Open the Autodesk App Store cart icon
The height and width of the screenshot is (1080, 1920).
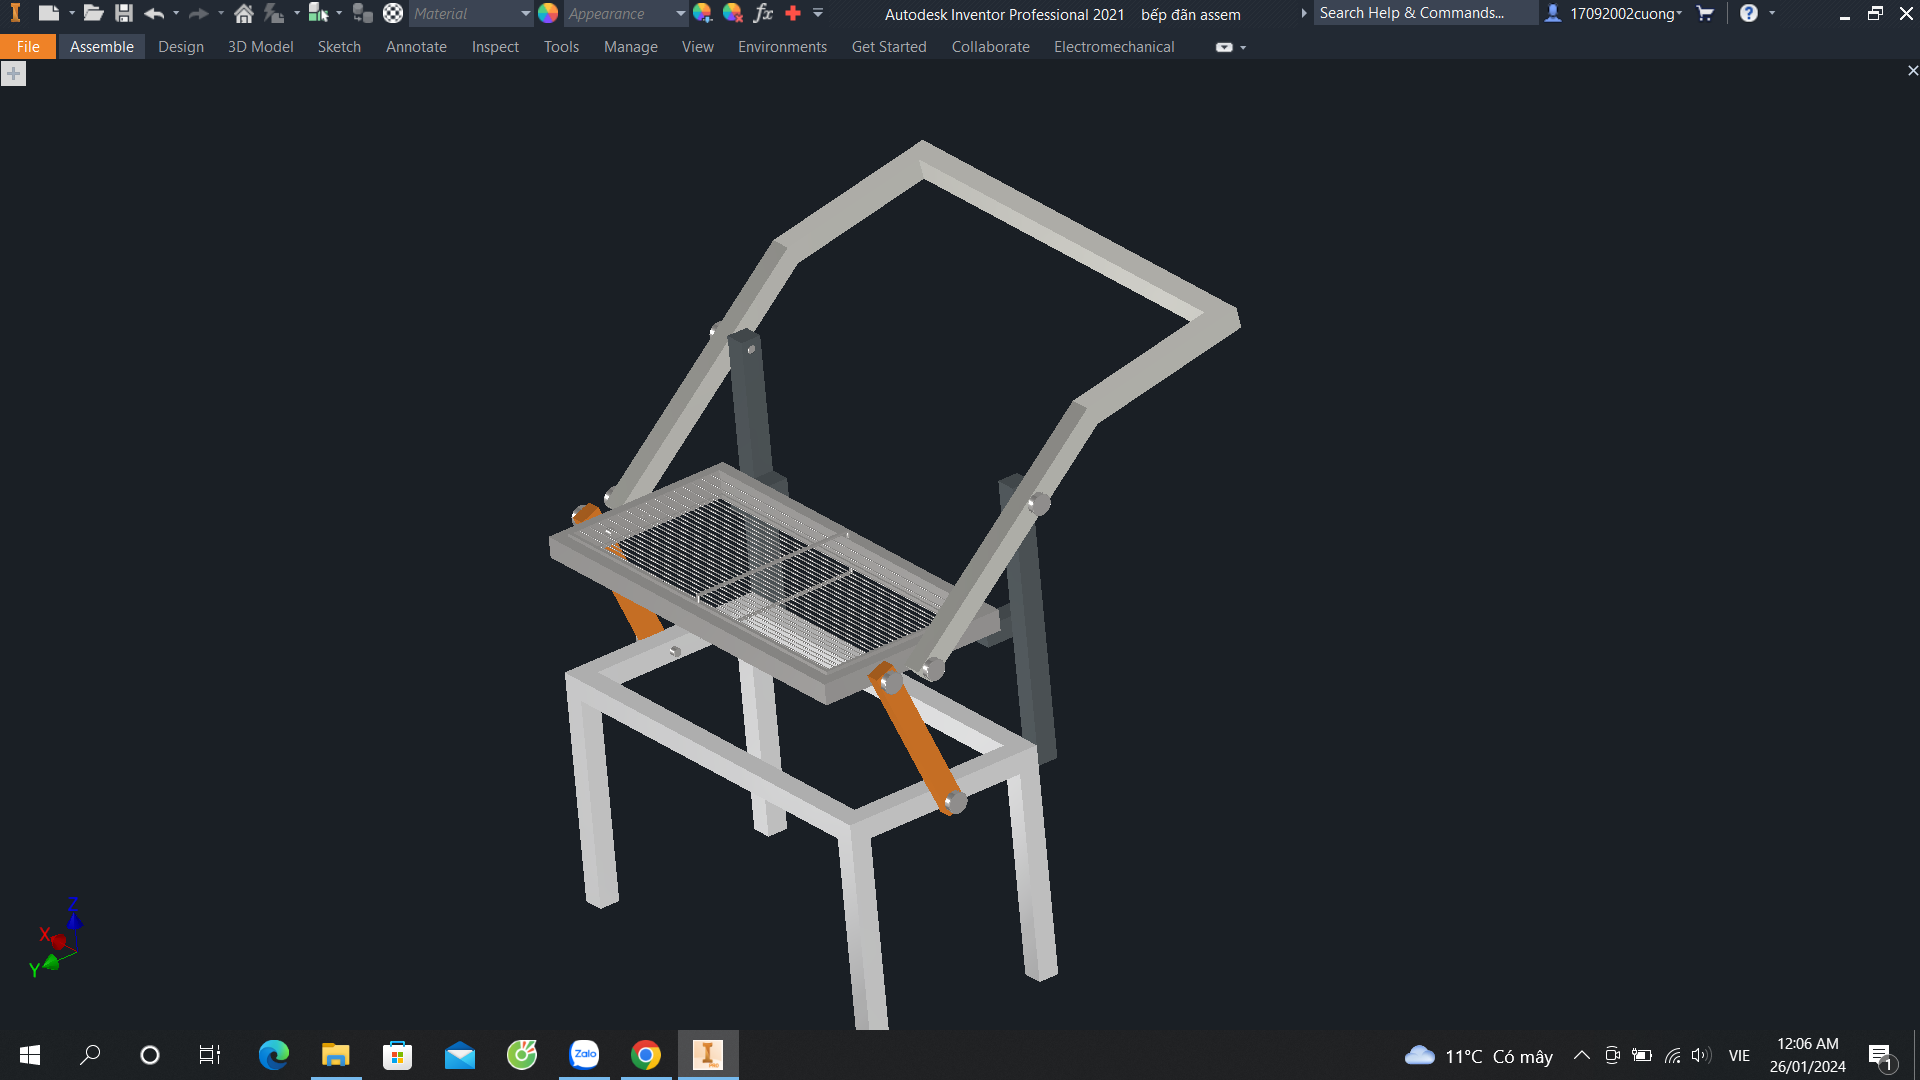tap(1706, 13)
